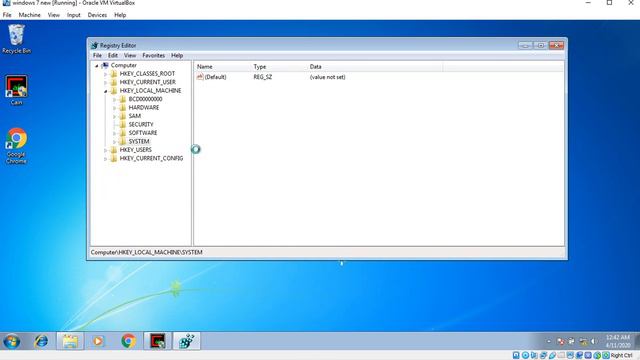Open the Favorites menu
Screen dimensions: 640x360
153,56
